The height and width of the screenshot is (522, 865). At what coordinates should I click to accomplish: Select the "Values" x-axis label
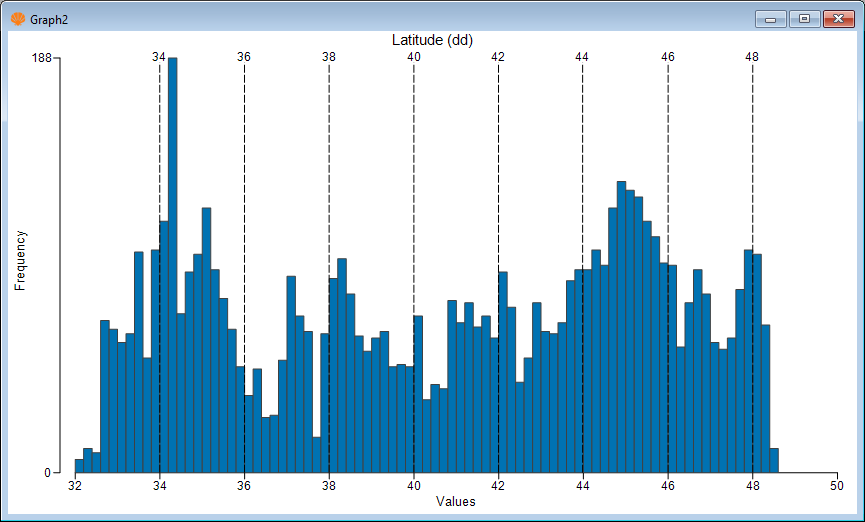click(x=455, y=501)
